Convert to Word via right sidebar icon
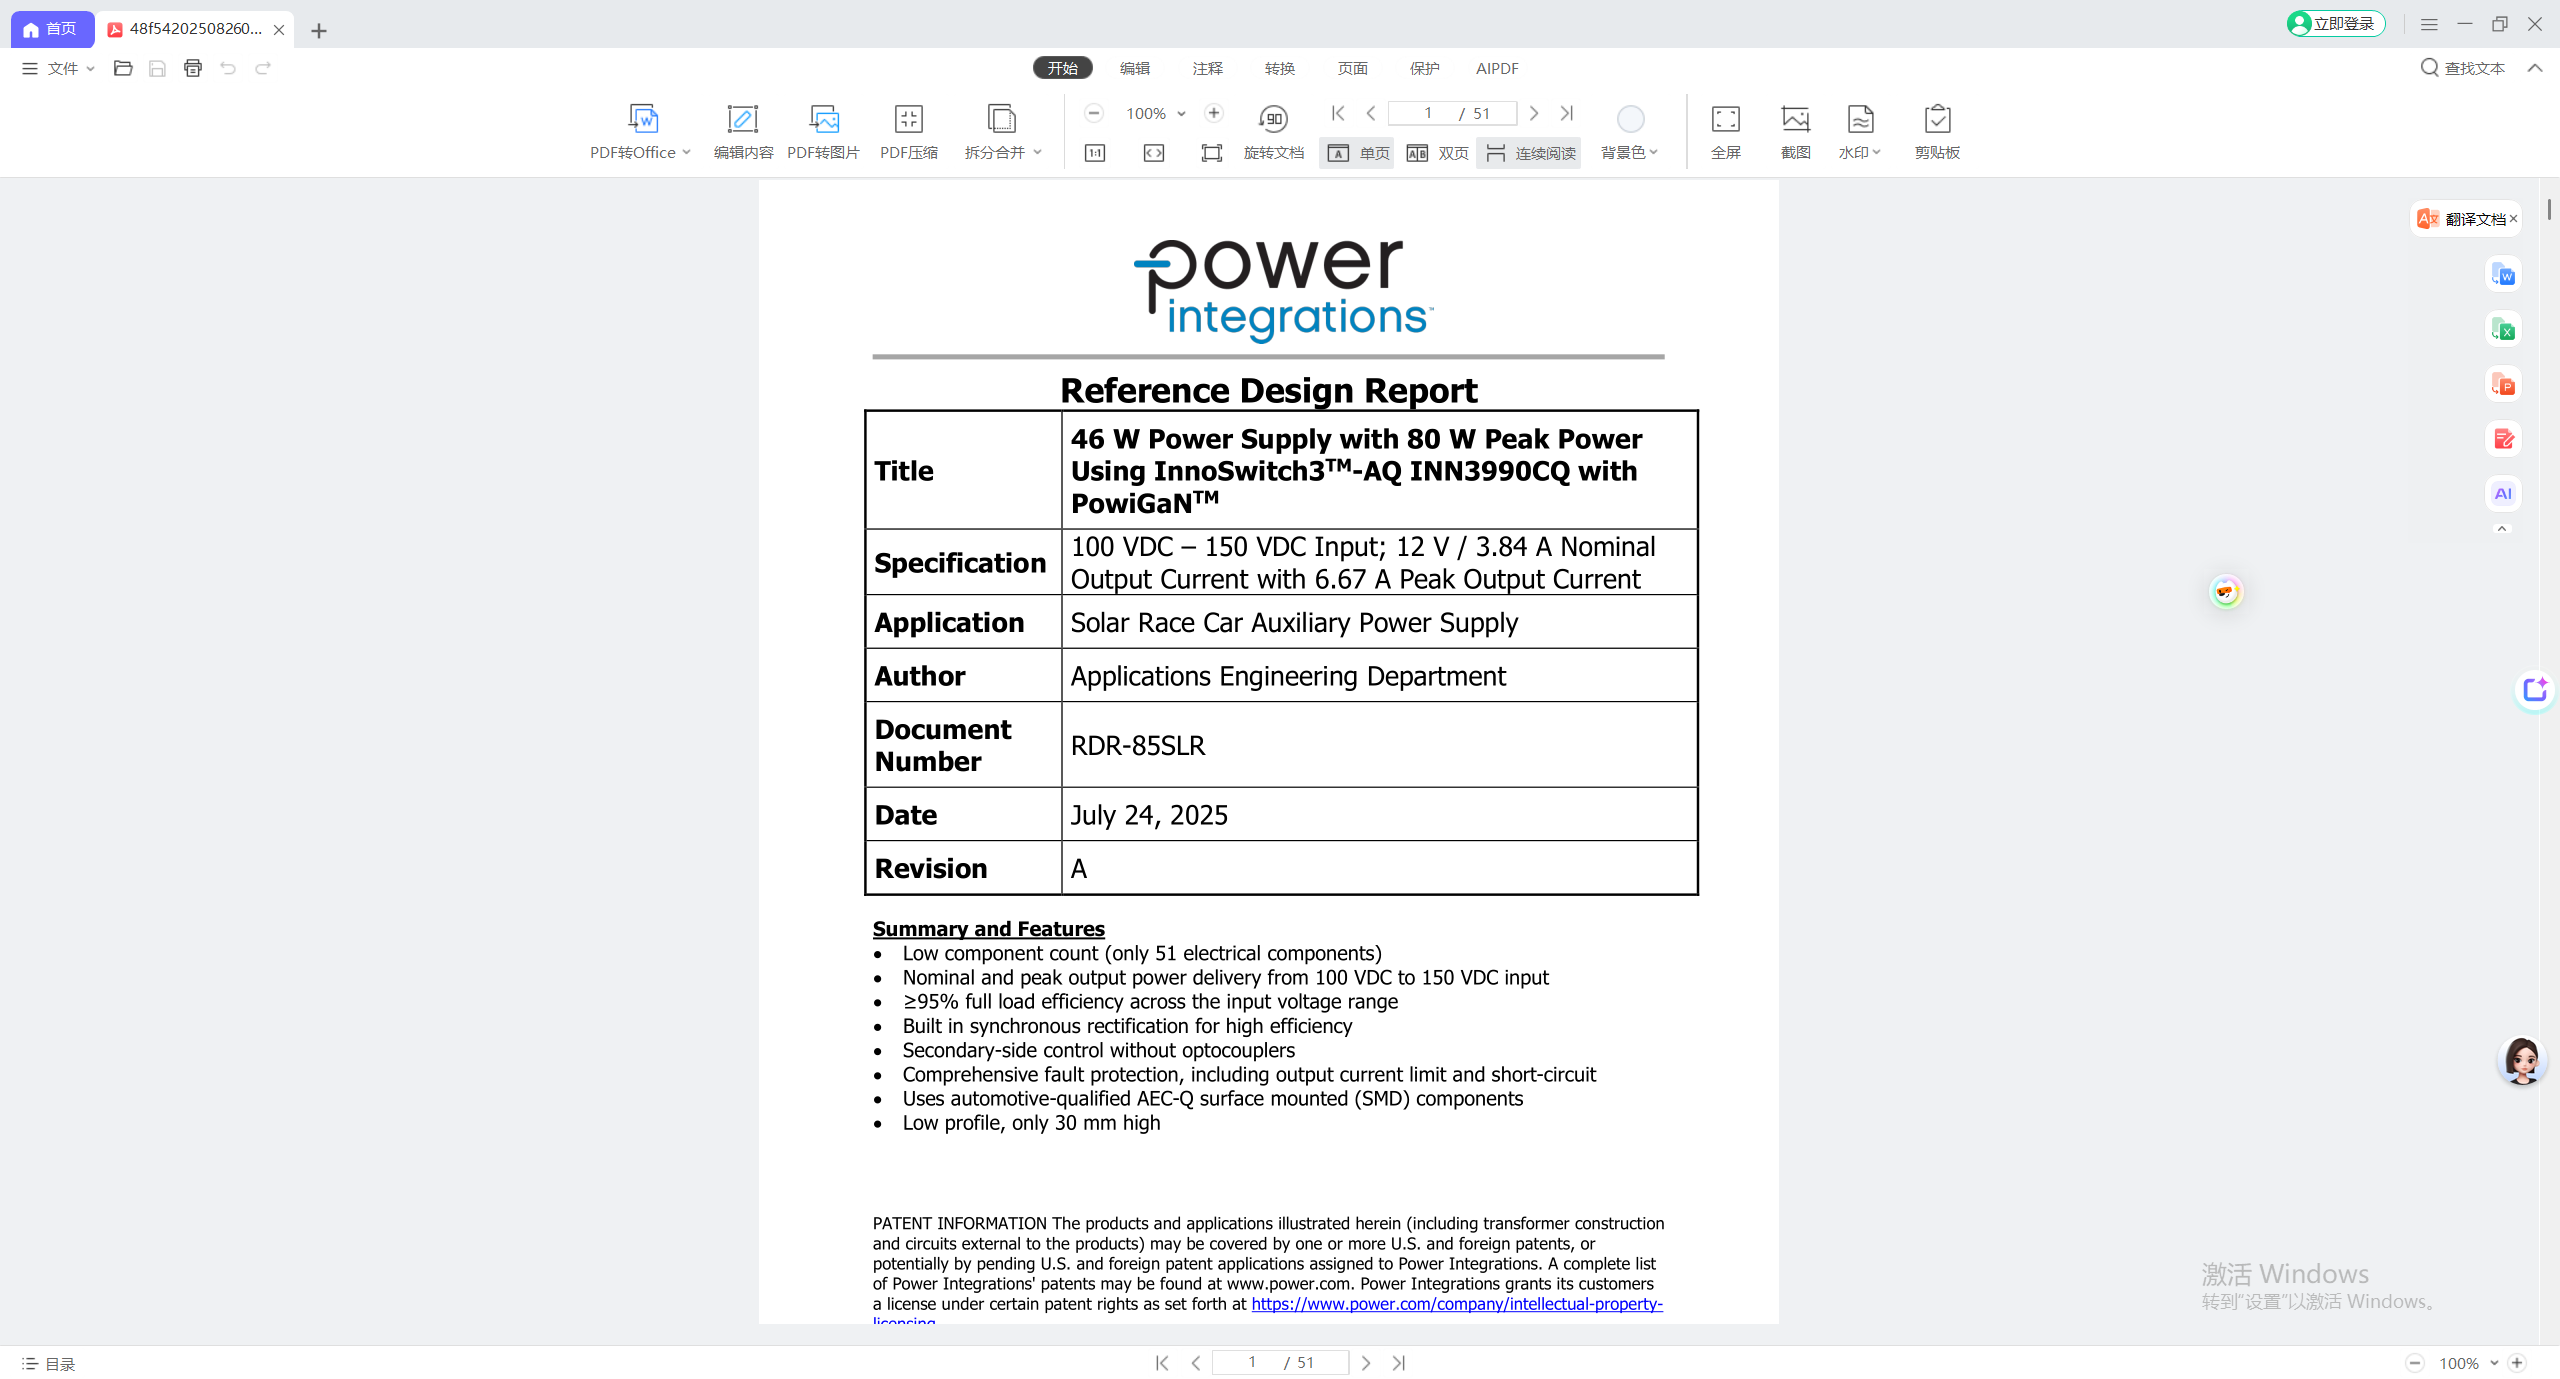 click(x=2503, y=274)
